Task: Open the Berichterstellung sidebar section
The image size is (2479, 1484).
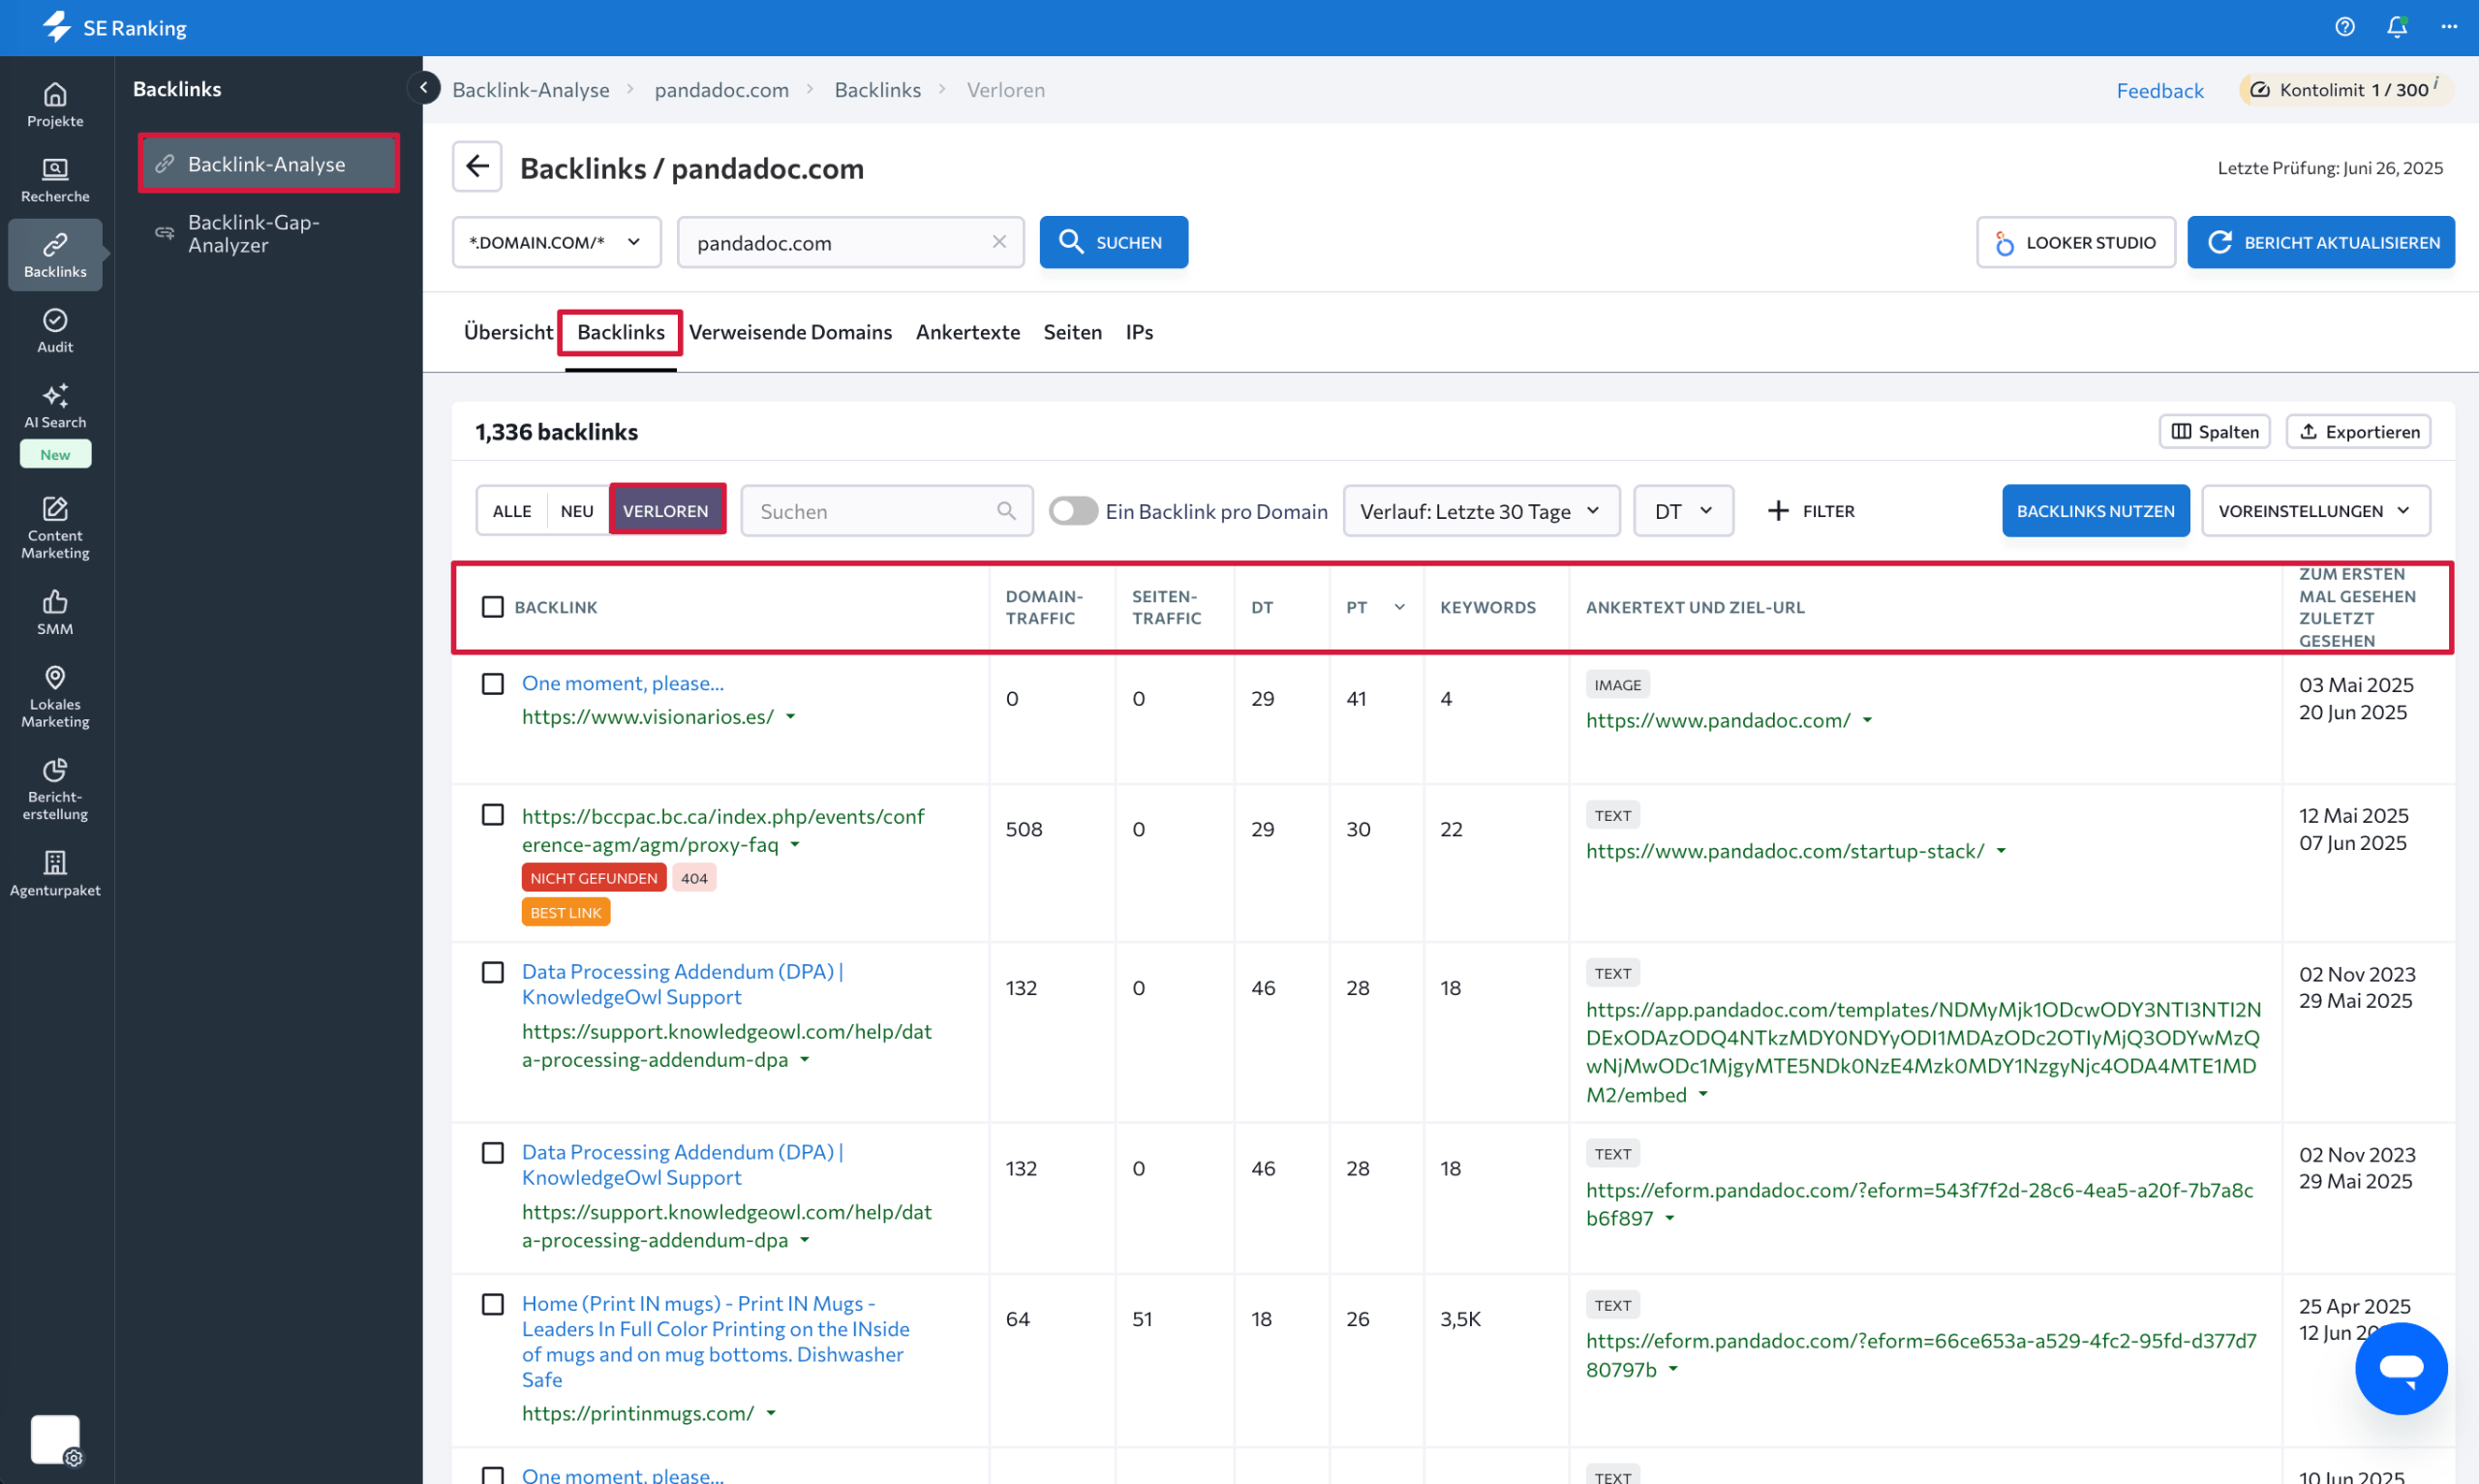Action: (x=55, y=789)
